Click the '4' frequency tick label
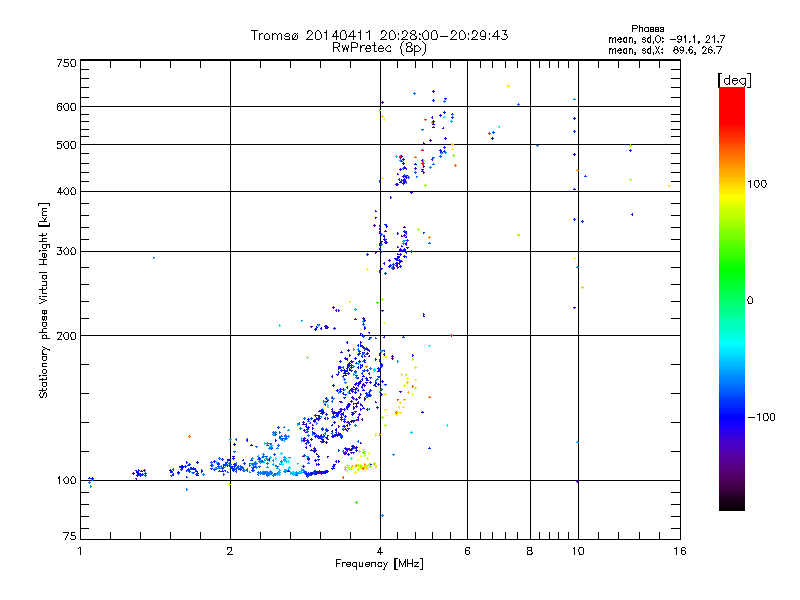Screen dimensions: 800x600 (380, 551)
